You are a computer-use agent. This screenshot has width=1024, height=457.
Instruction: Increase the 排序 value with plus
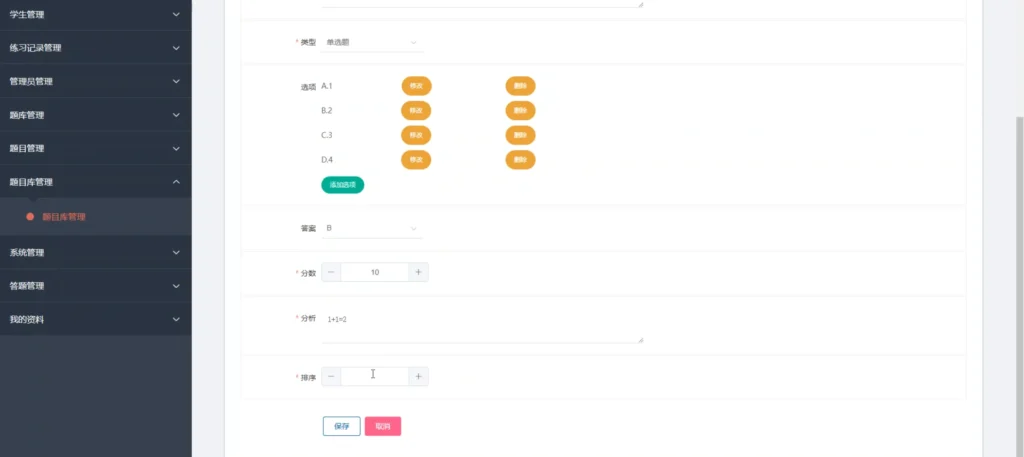point(419,376)
